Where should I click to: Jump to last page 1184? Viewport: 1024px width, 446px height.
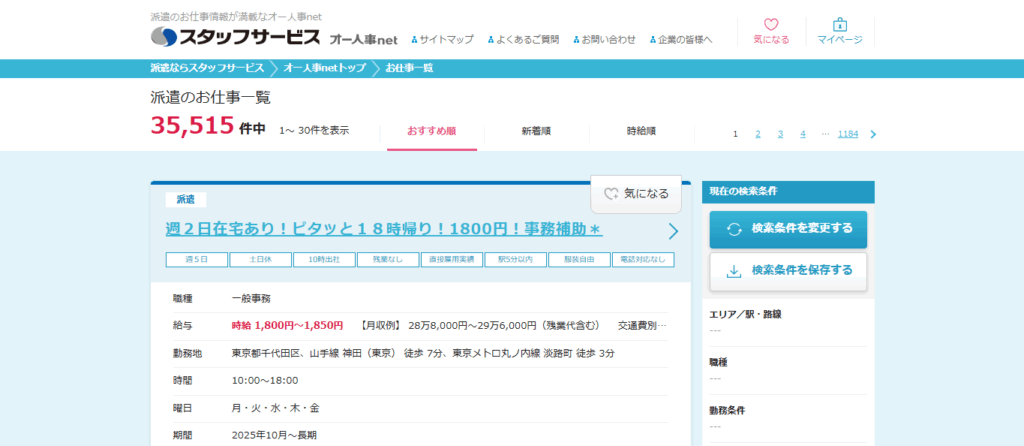point(848,134)
